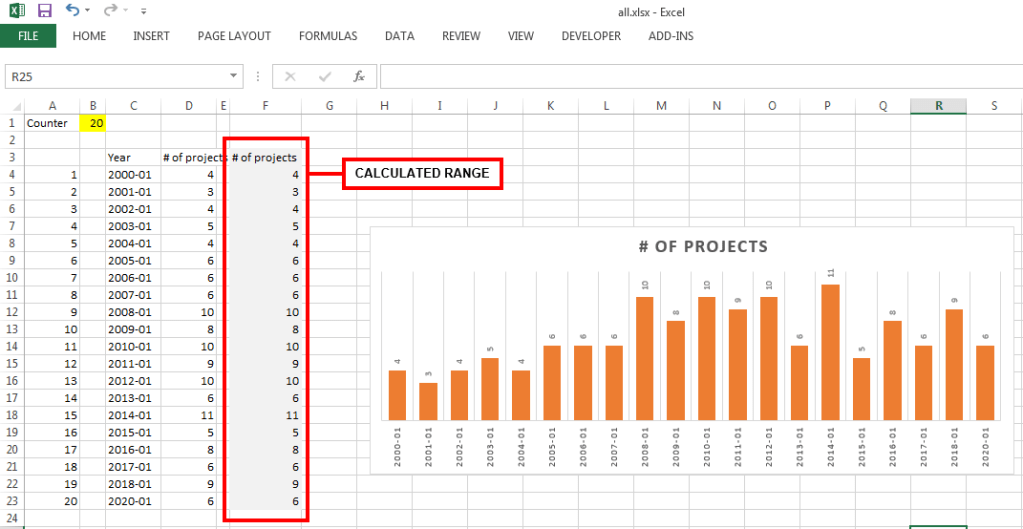Viewport: 1023px width, 529px height.
Task: Expand the Name Box dropdown arrow
Action: [234, 76]
